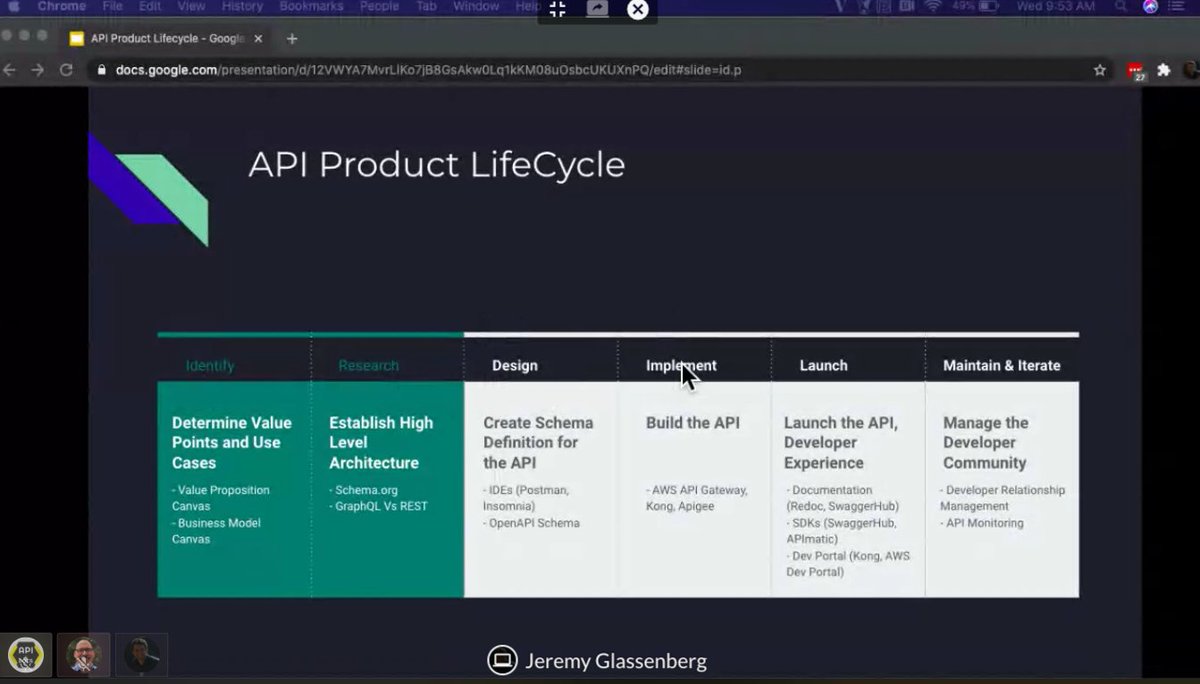Select the dark third participant thumbnail
The width and height of the screenshot is (1200, 684).
141,656
